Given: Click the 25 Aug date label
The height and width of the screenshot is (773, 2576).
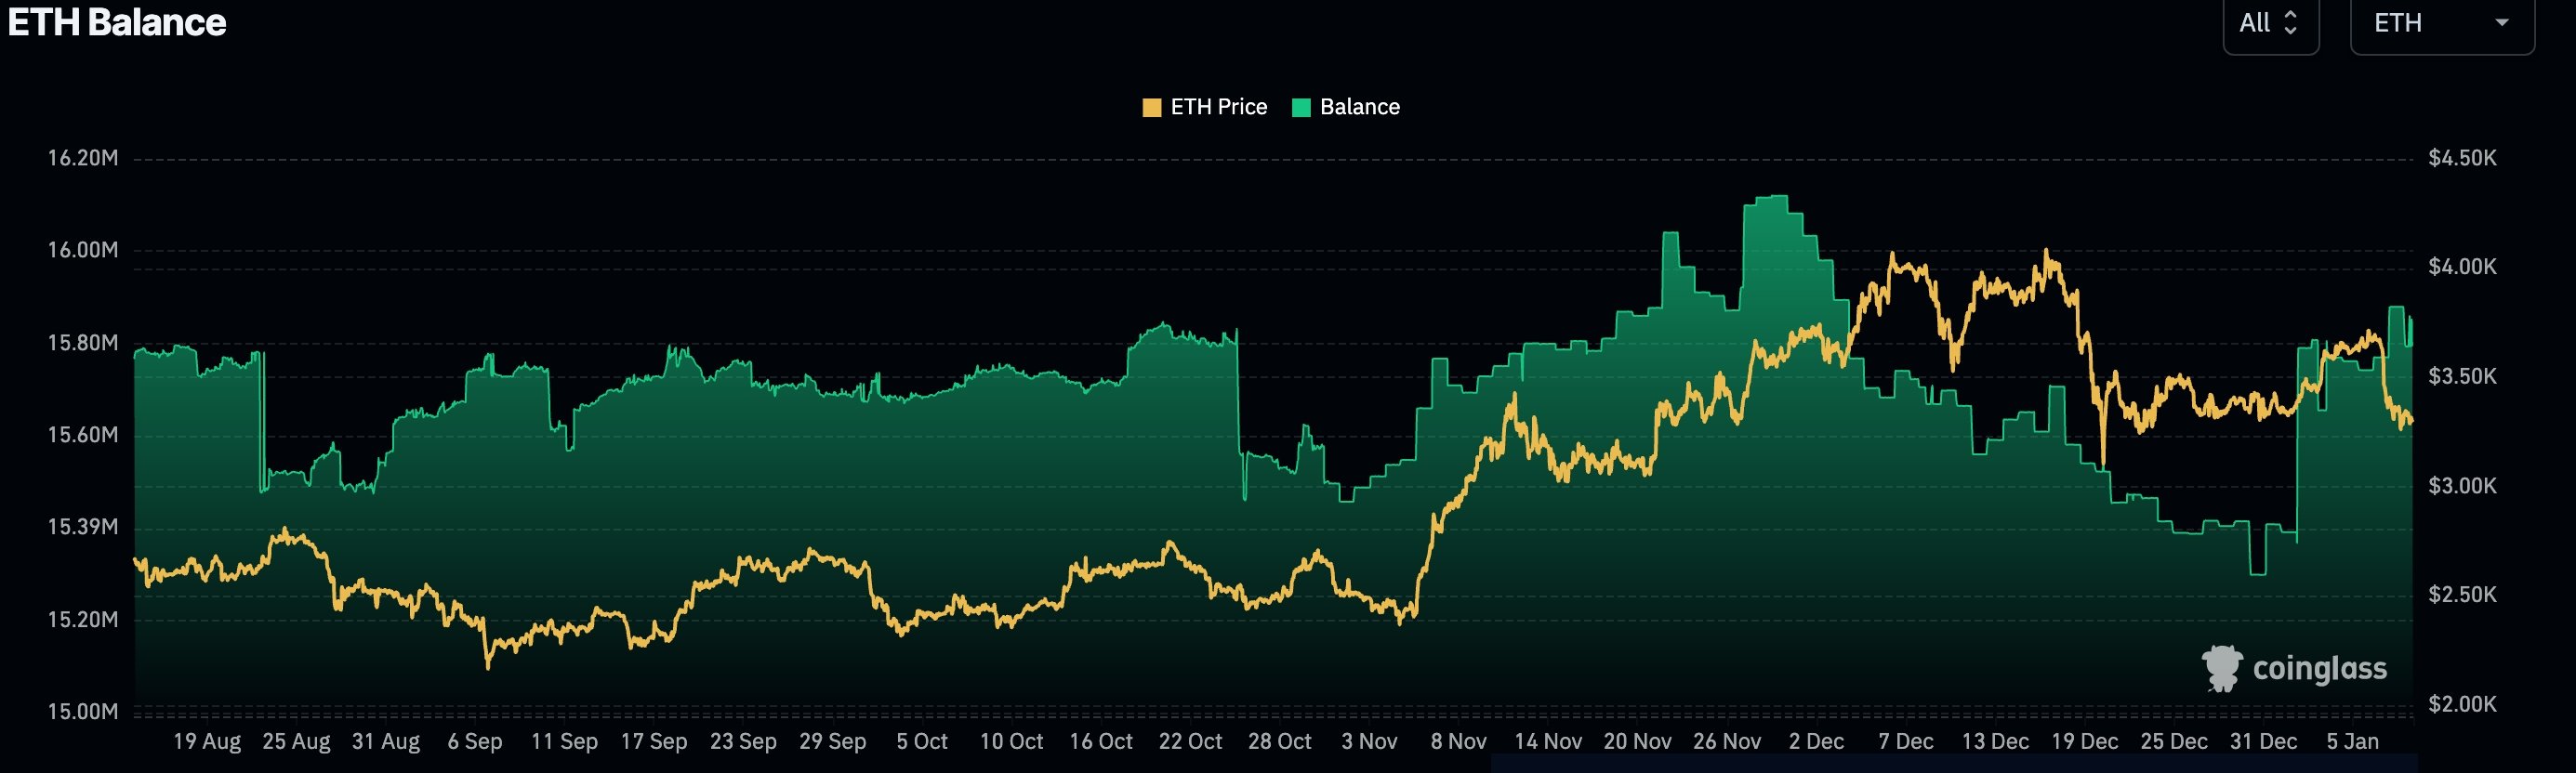Looking at the screenshot, I should [x=296, y=742].
